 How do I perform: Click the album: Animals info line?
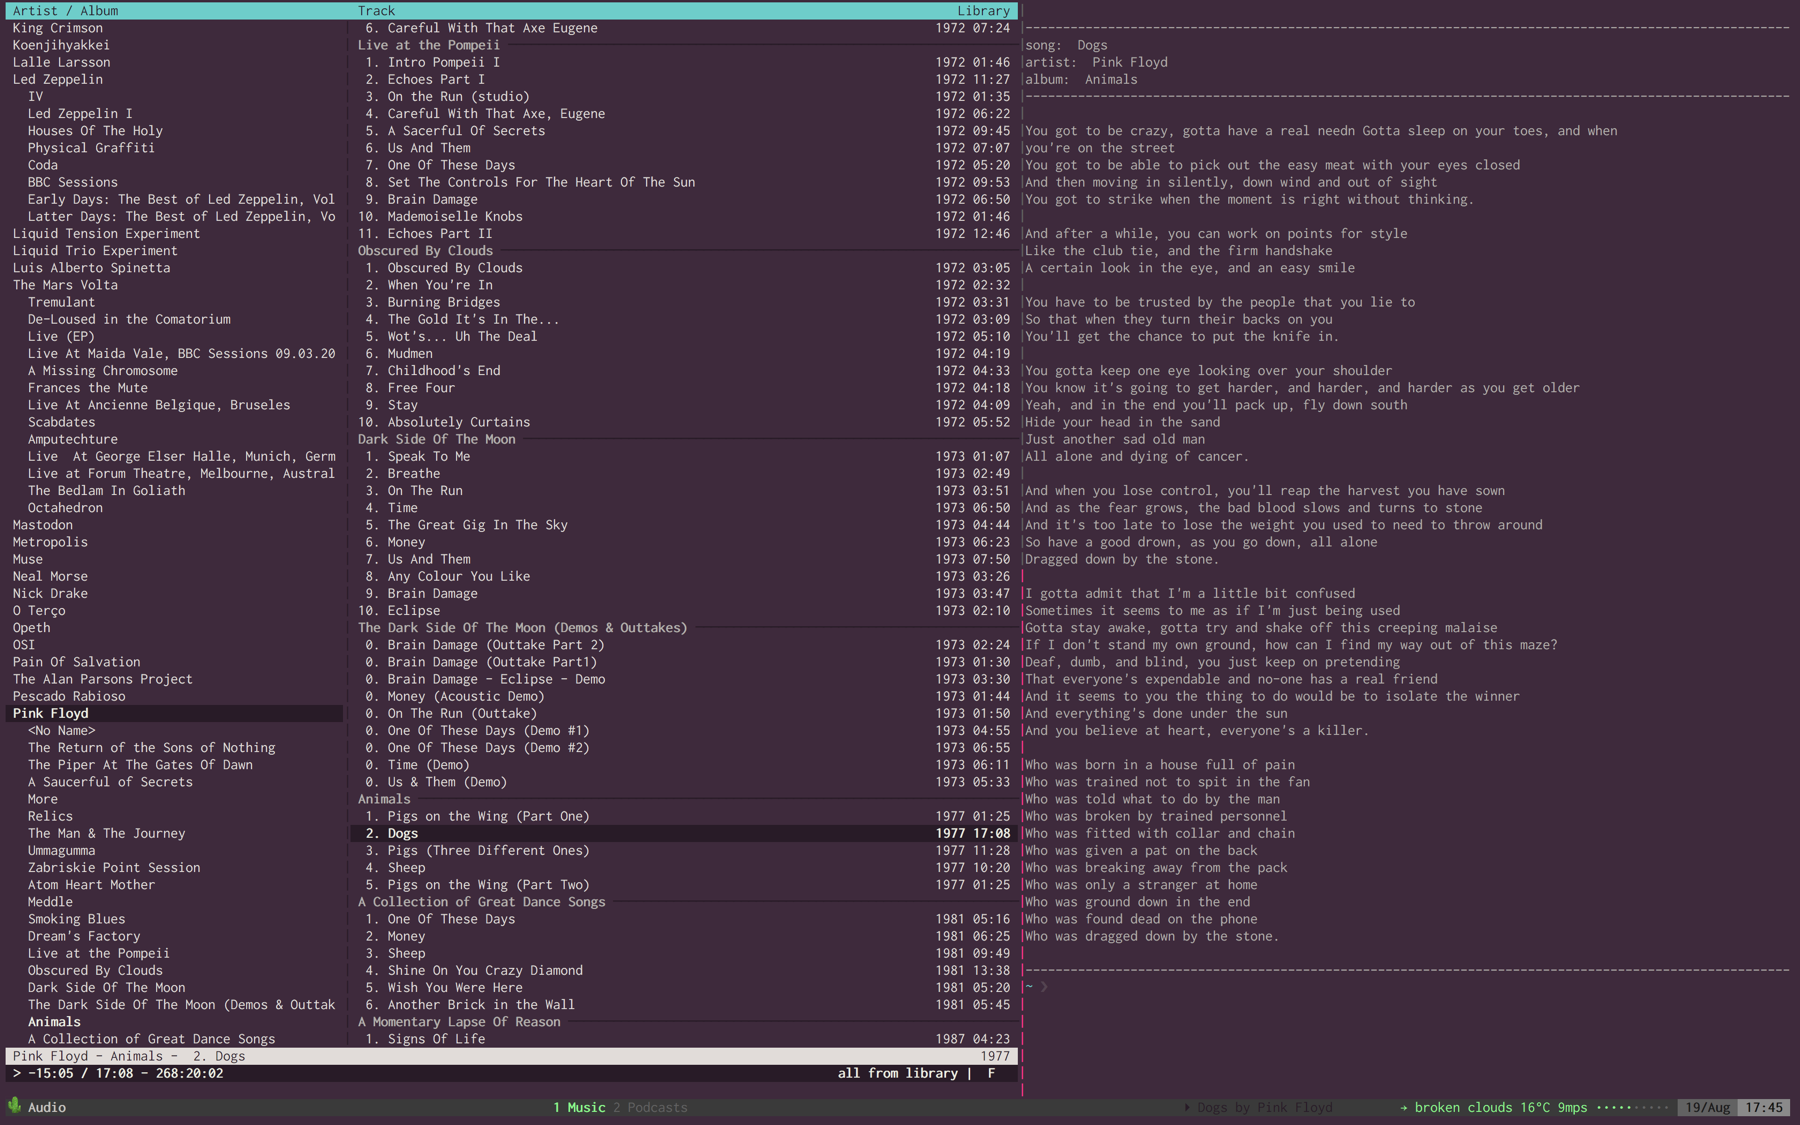coord(1081,79)
